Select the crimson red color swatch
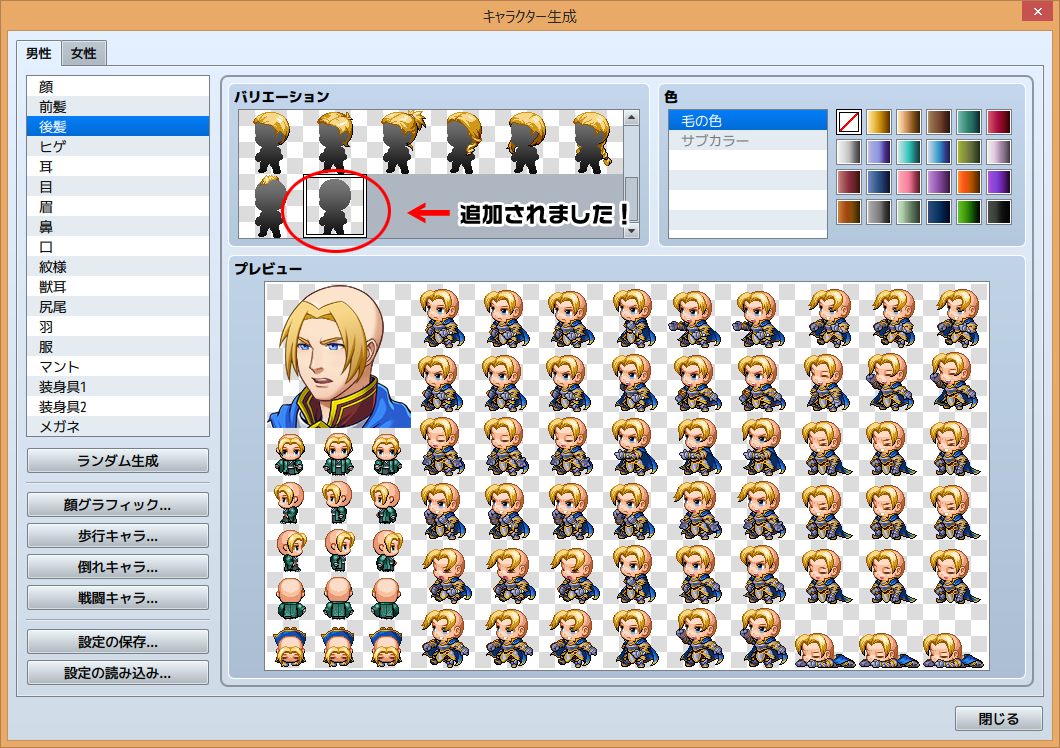Image resolution: width=1060 pixels, height=748 pixels. tap(998, 122)
